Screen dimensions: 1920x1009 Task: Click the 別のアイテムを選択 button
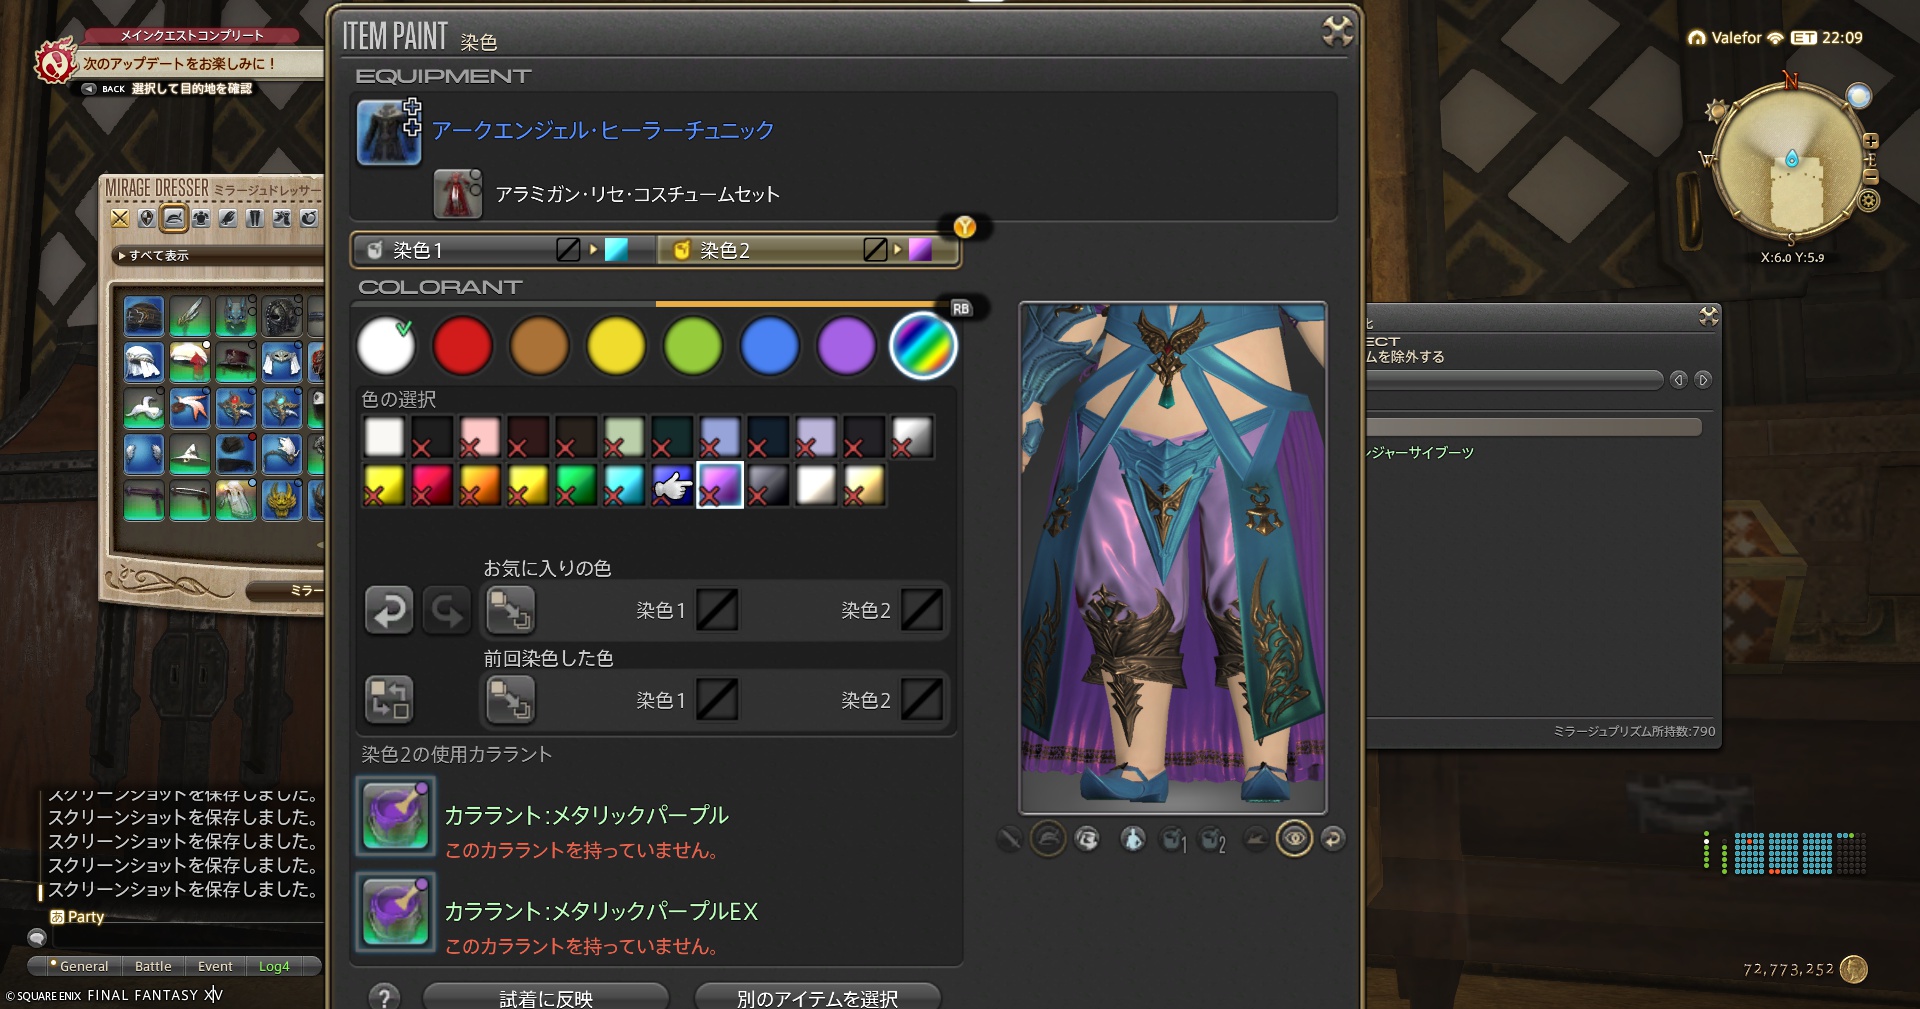pyautogui.click(x=817, y=997)
